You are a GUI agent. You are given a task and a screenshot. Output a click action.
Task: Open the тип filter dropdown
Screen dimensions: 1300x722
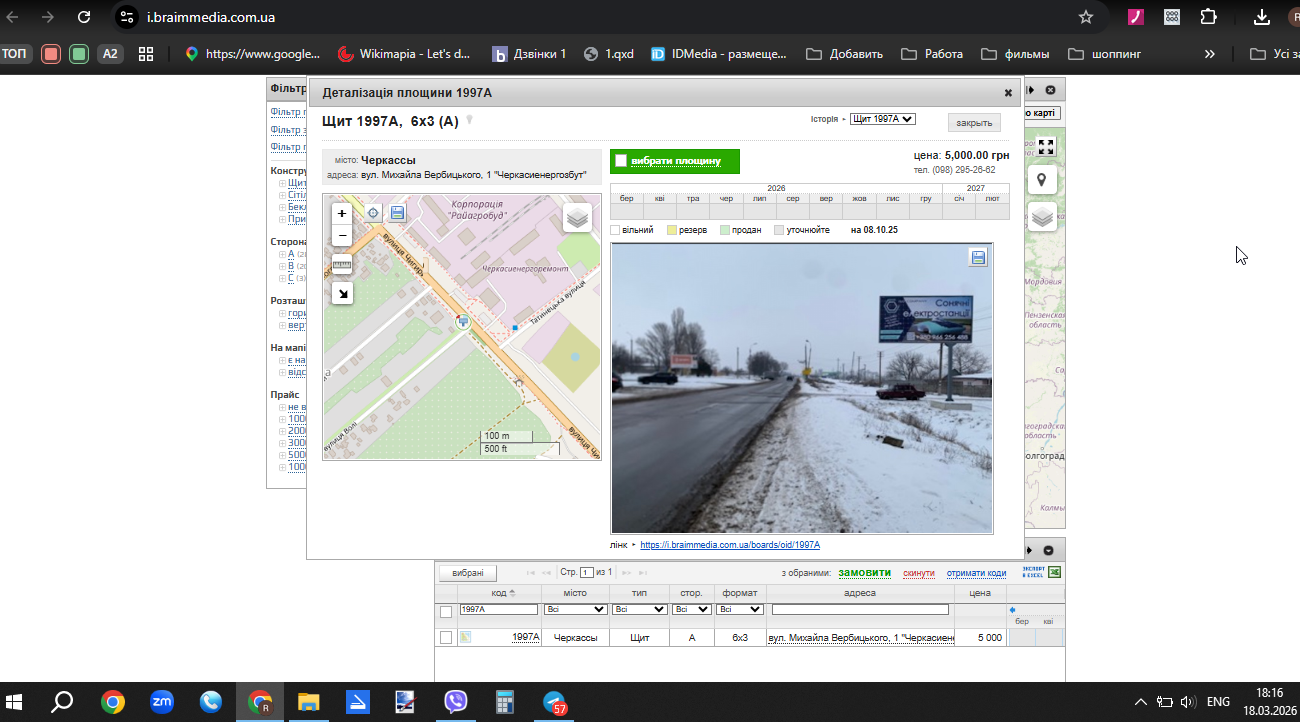click(639, 609)
